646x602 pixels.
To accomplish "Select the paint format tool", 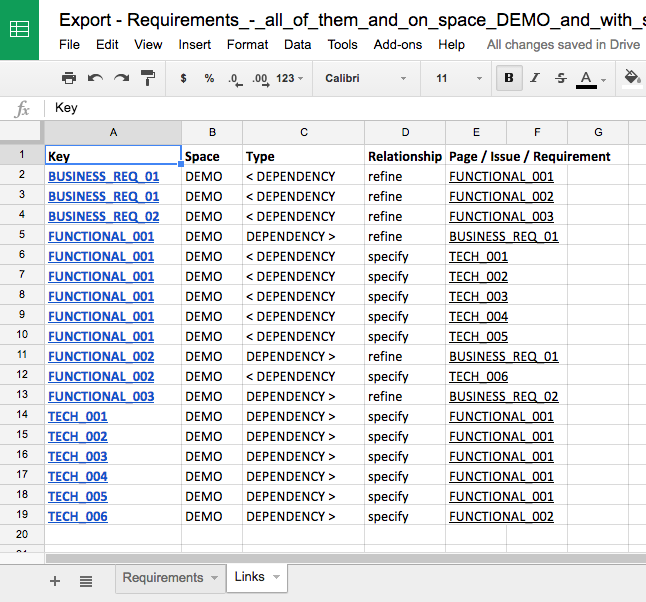I will (x=147, y=78).
